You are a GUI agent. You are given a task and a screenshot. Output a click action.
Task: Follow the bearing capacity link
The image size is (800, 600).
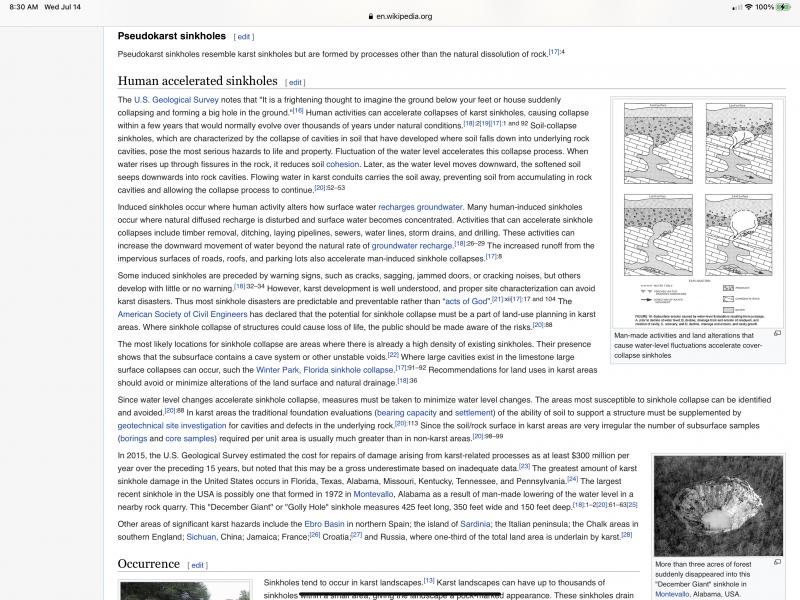407,413
